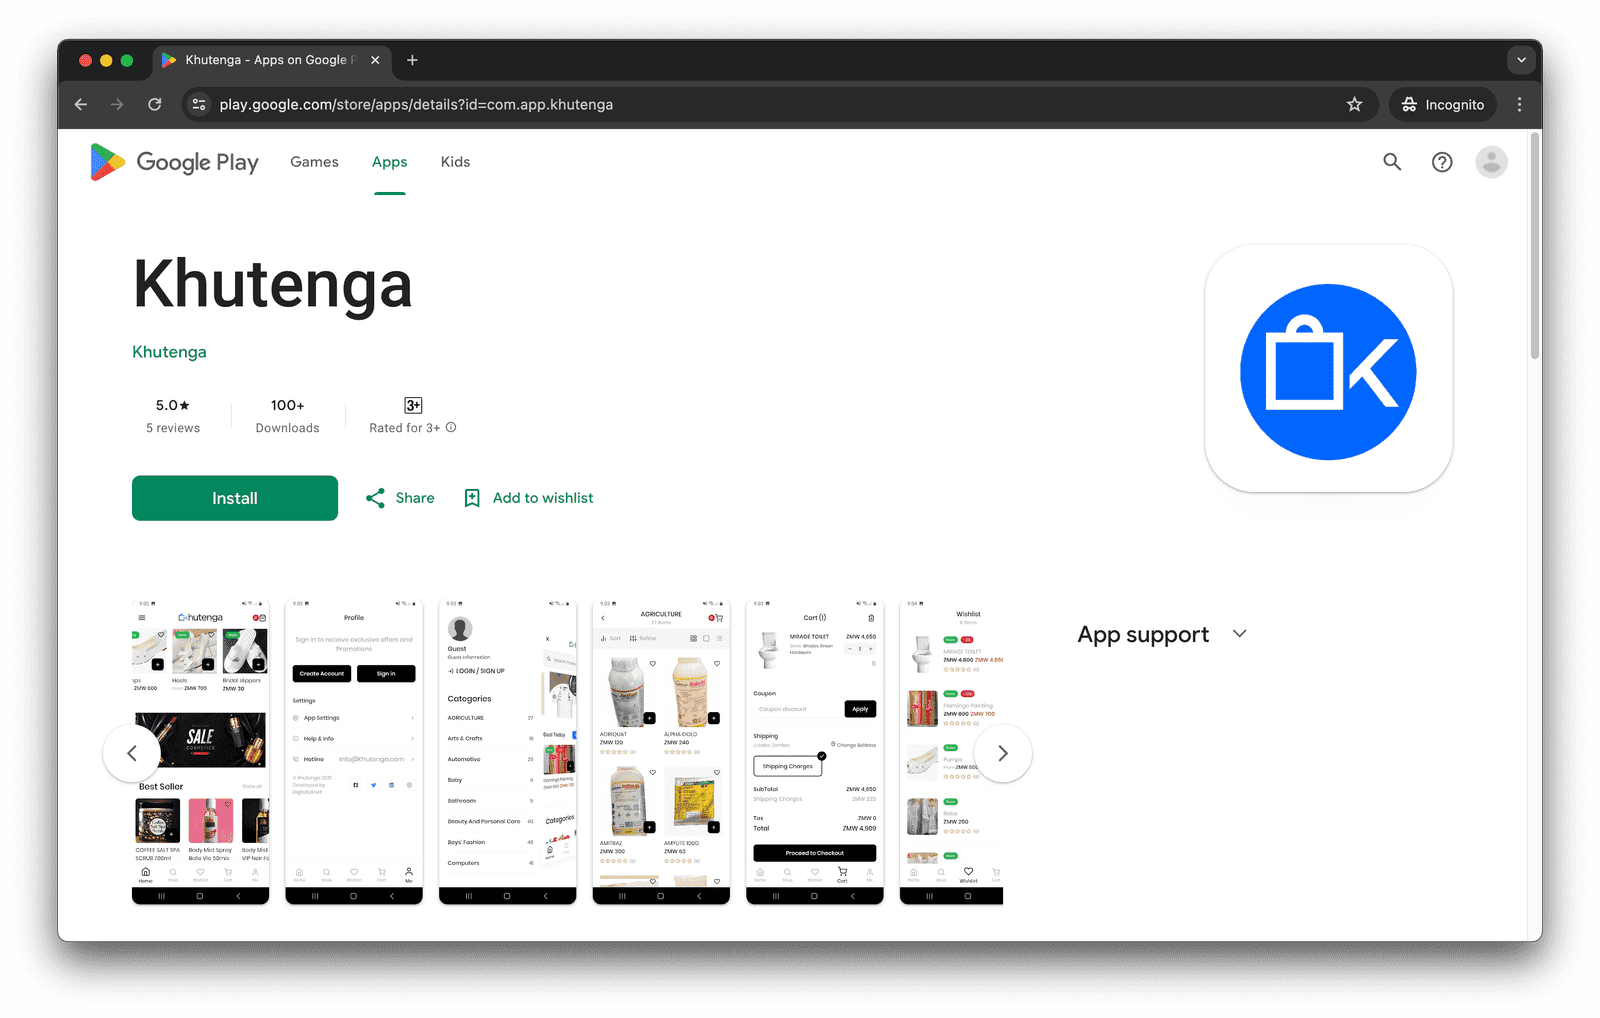Check the Incognito indicator badge
Image resolution: width=1600 pixels, height=1018 pixels.
click(x=1441, y=104)
